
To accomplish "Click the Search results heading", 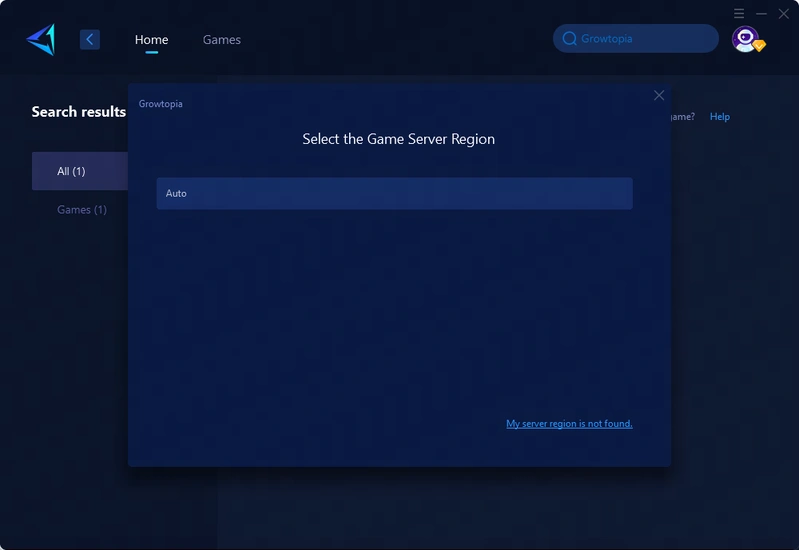I will tap(78, 112).
